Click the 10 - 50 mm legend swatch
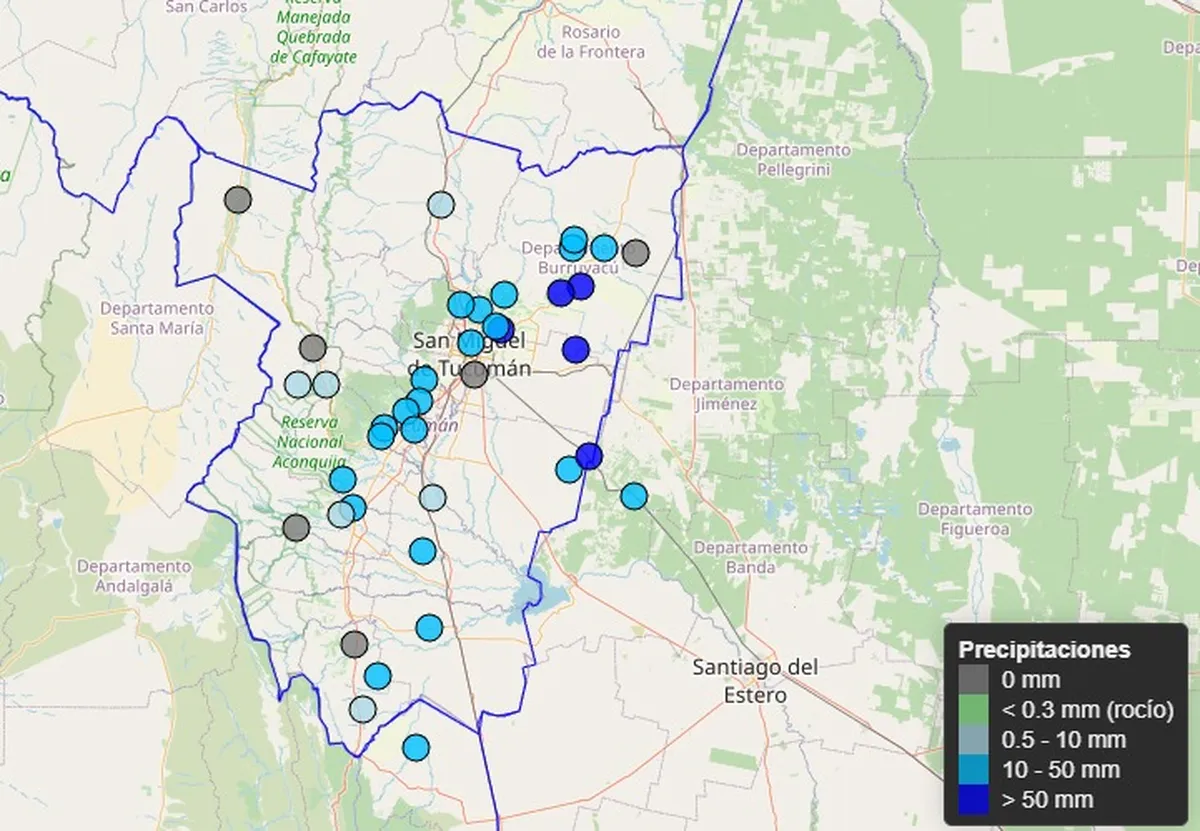Image resolution: width=1200 pixels, height=831 pixels. 973,770
